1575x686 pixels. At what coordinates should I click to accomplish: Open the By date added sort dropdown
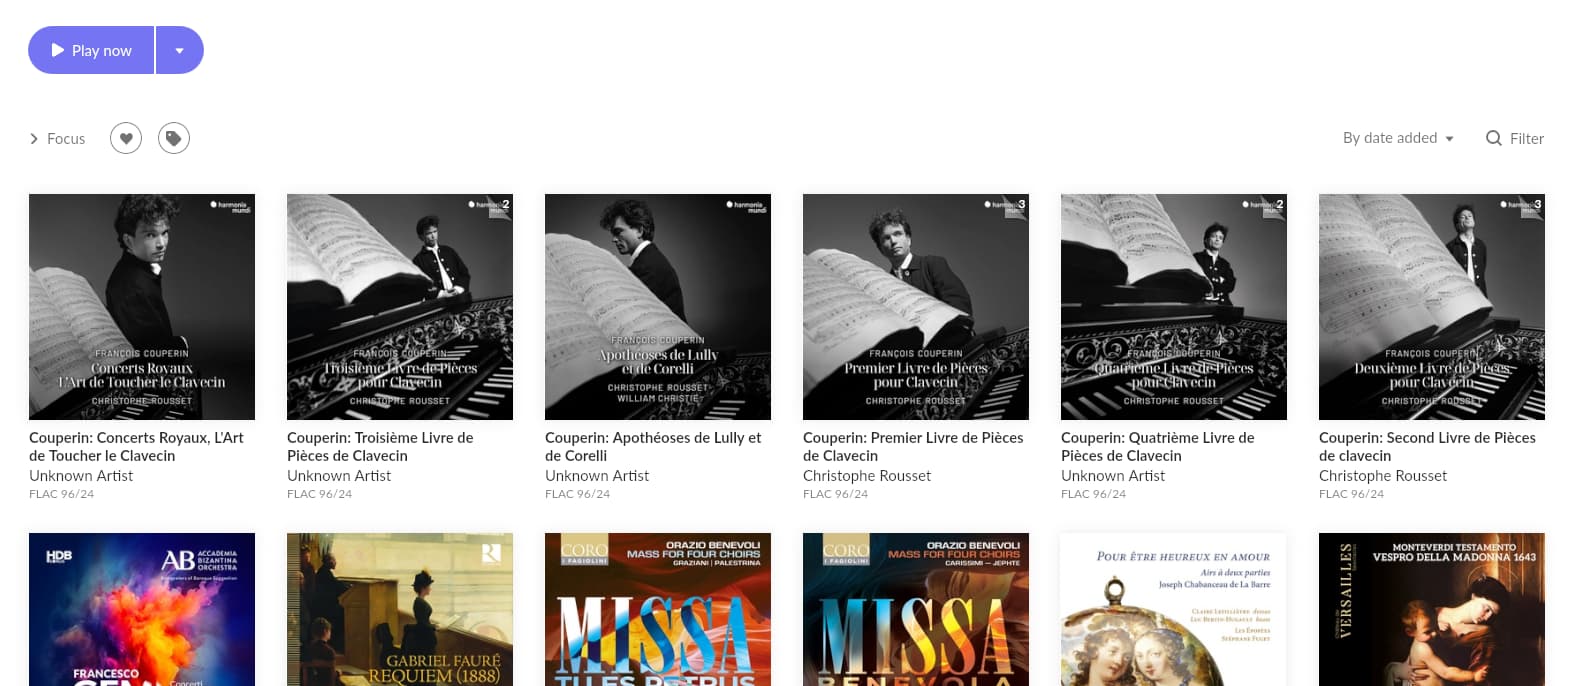coord(1398,138)
